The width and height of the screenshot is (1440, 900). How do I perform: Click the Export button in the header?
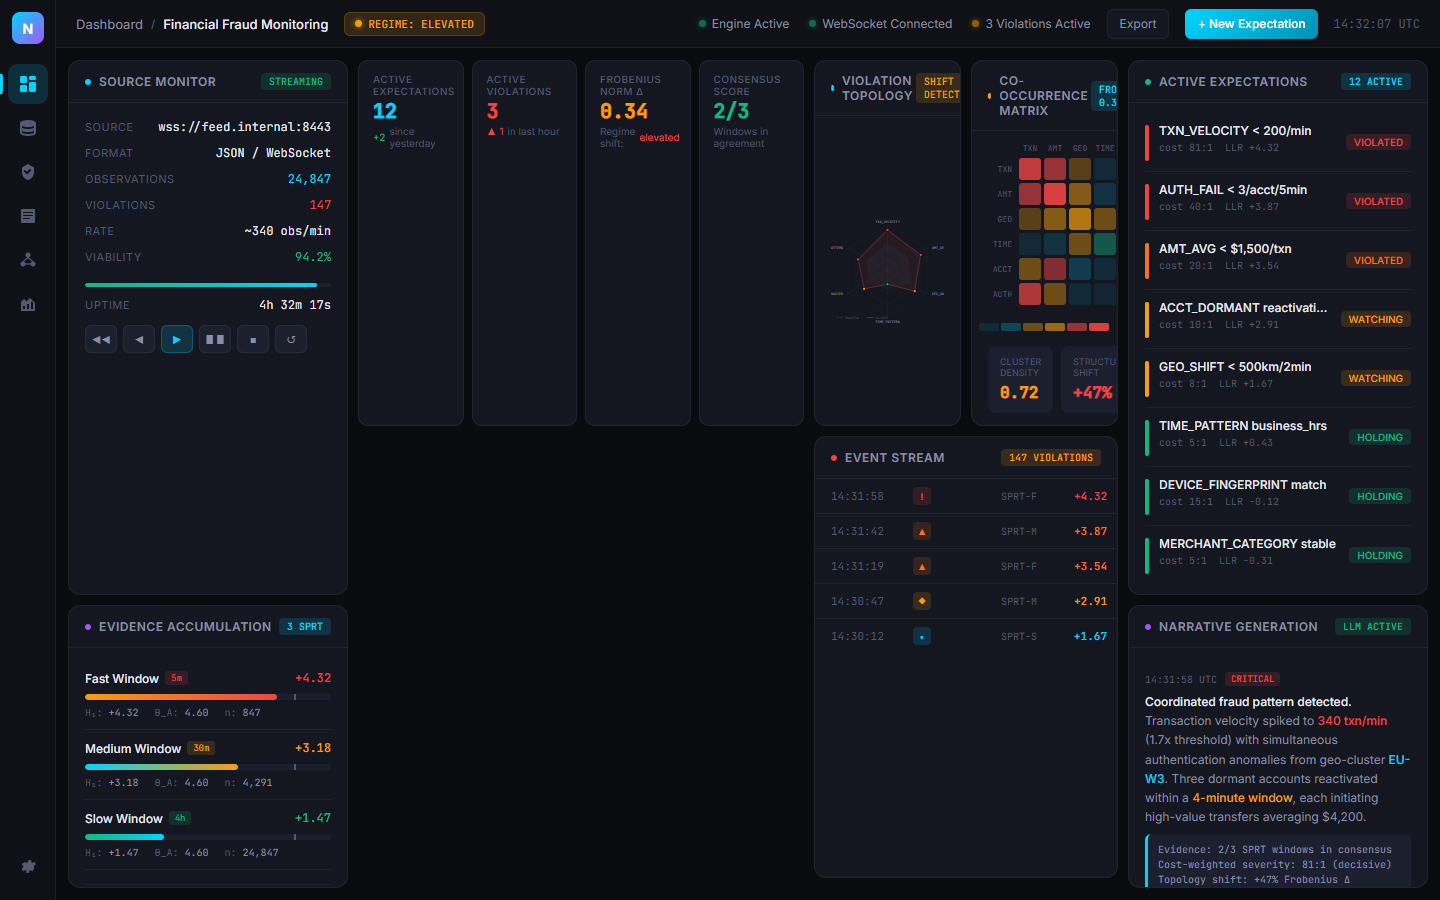point(1137,23)
